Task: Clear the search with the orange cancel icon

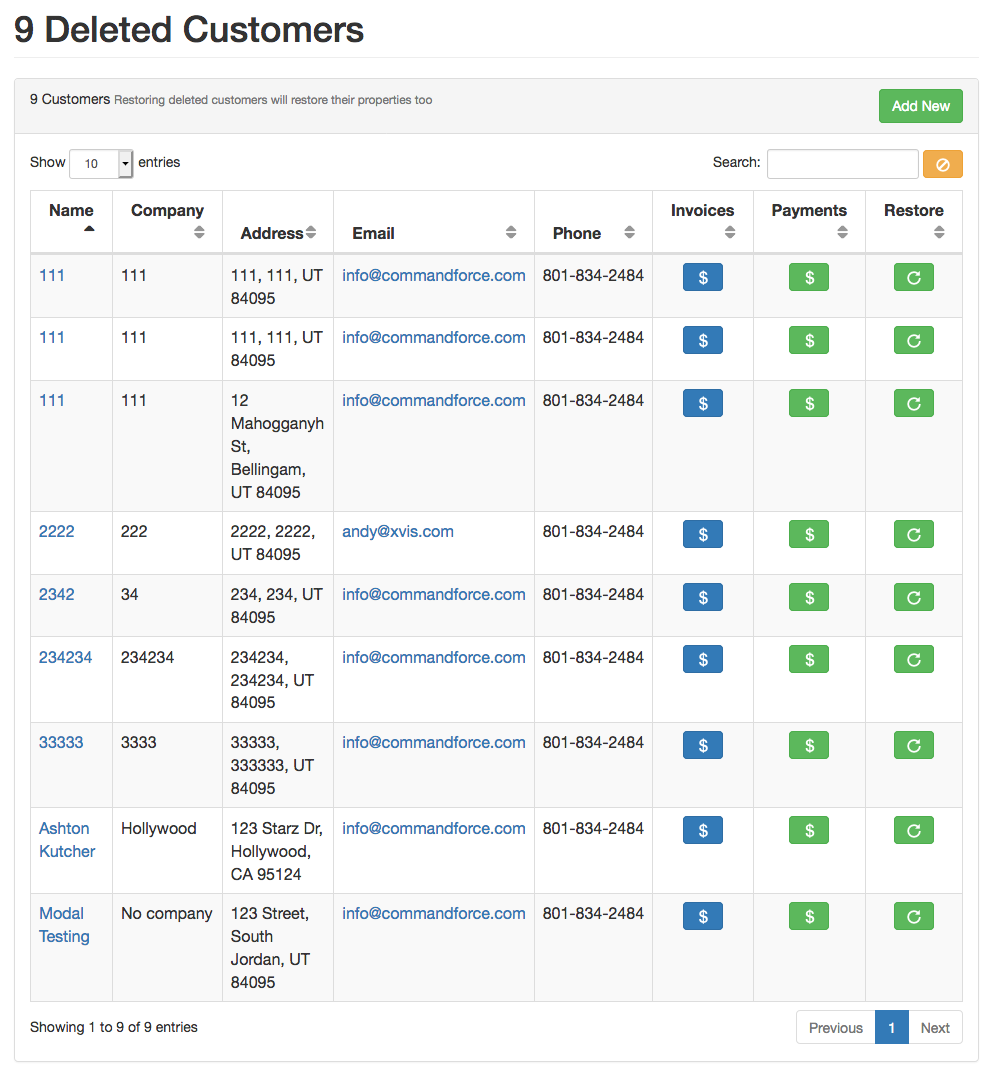Action: coord(942,164)
